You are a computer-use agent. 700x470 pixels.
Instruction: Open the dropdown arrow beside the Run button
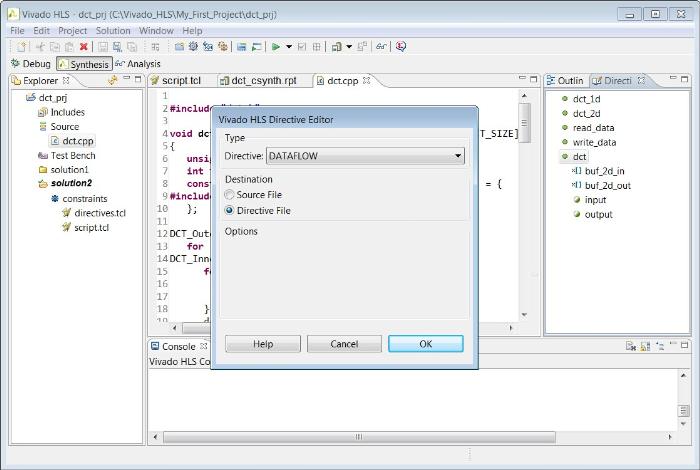tap(289, 46)
